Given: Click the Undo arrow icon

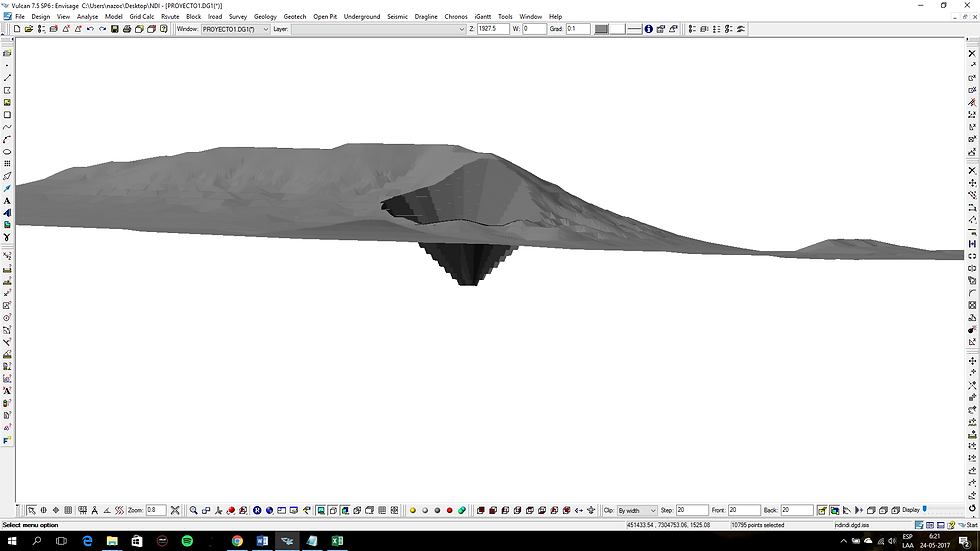Looking at the screenshot, I should point(90,29).
